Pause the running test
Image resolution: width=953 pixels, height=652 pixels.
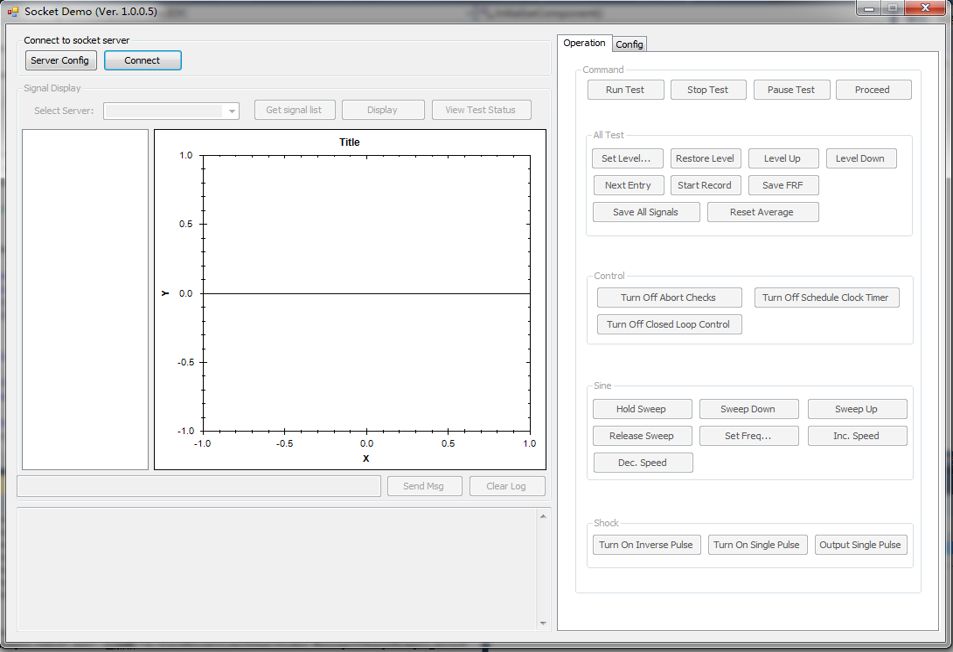pos(791,89)
